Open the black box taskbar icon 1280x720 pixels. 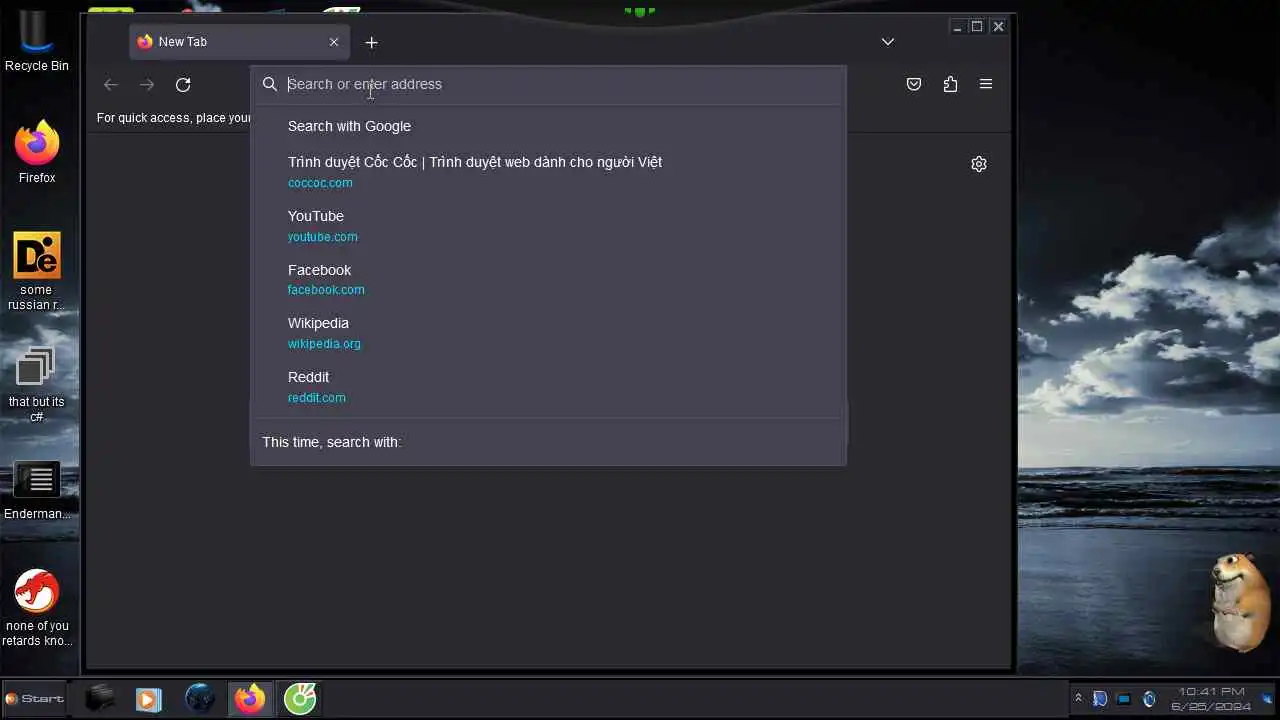click(x=99, y=698)
